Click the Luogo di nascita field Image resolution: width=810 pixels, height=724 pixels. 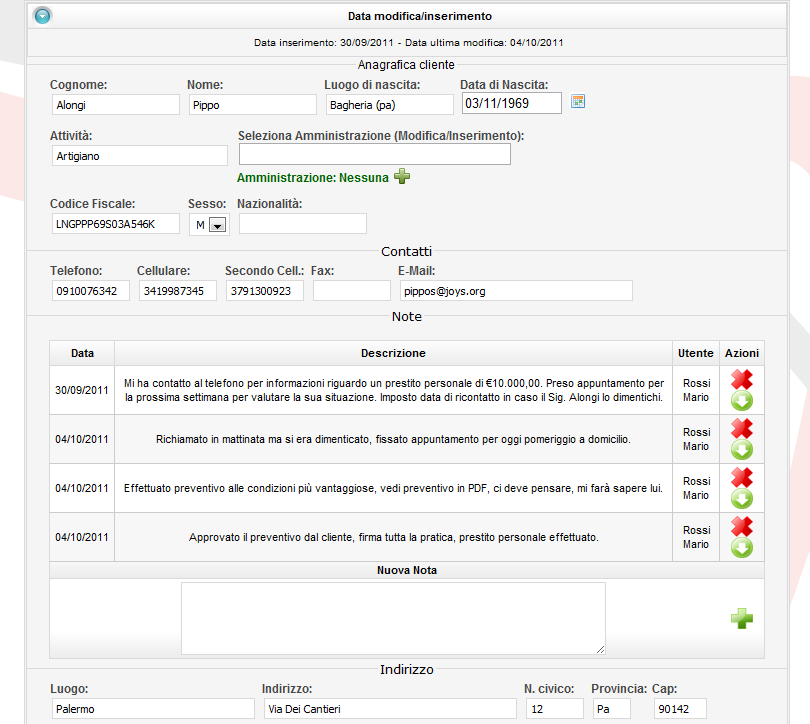point(390,105)
